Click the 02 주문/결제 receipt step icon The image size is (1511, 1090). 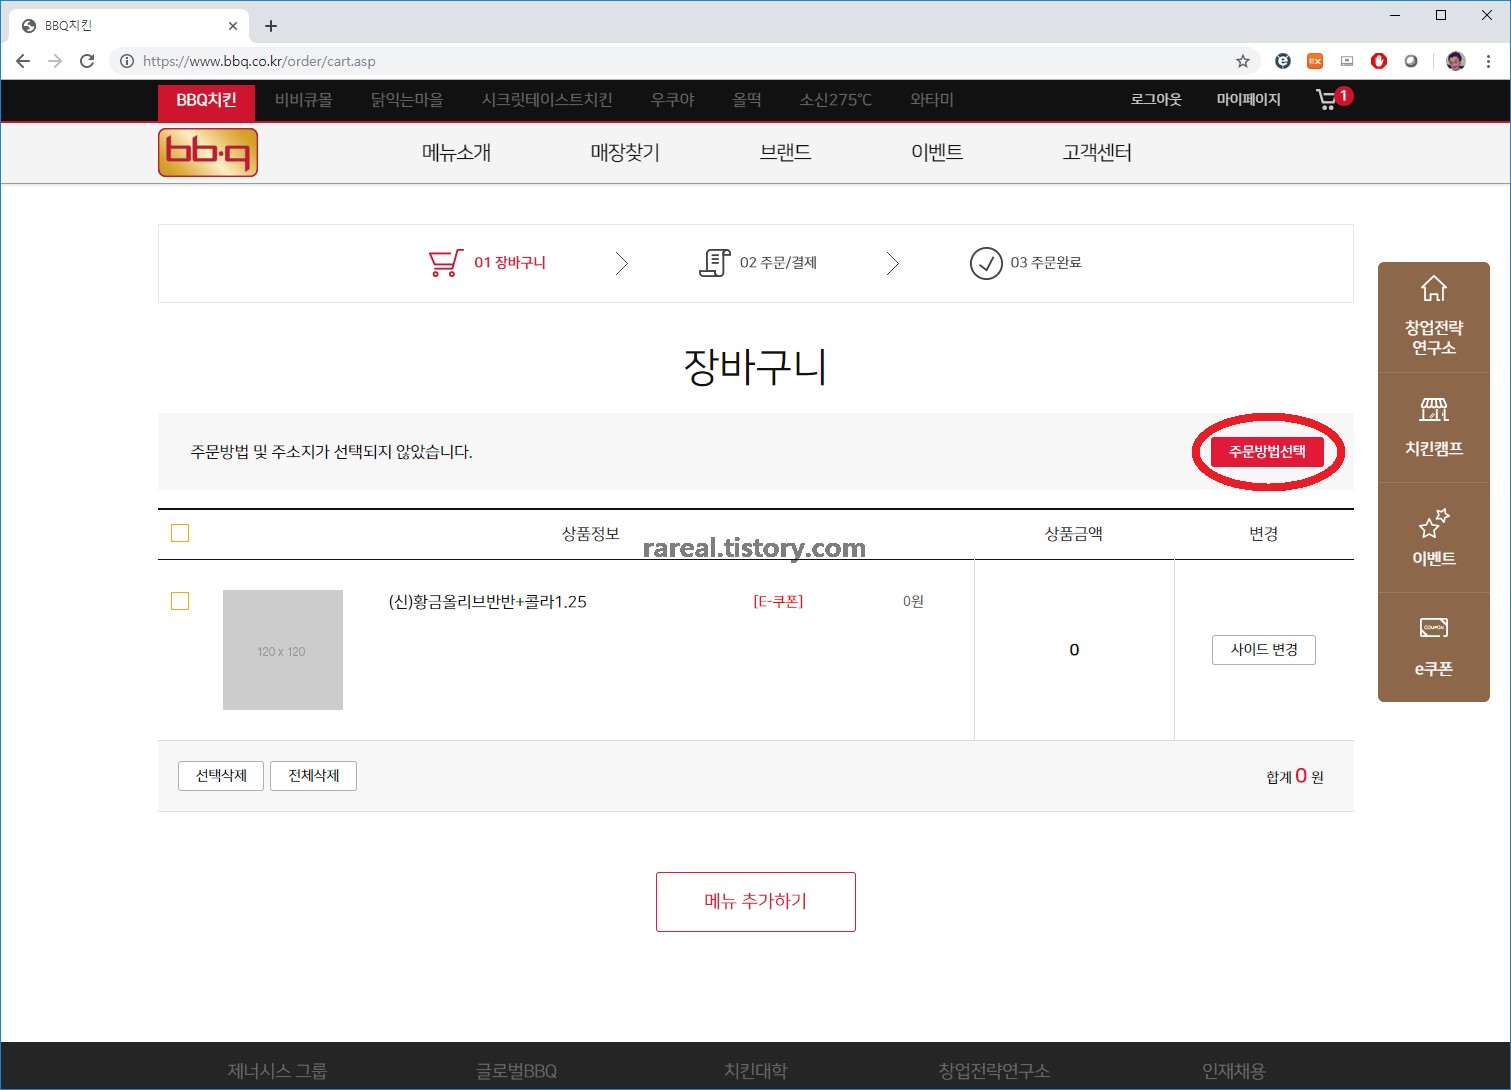pyautogui.click(x=714, y=263)
